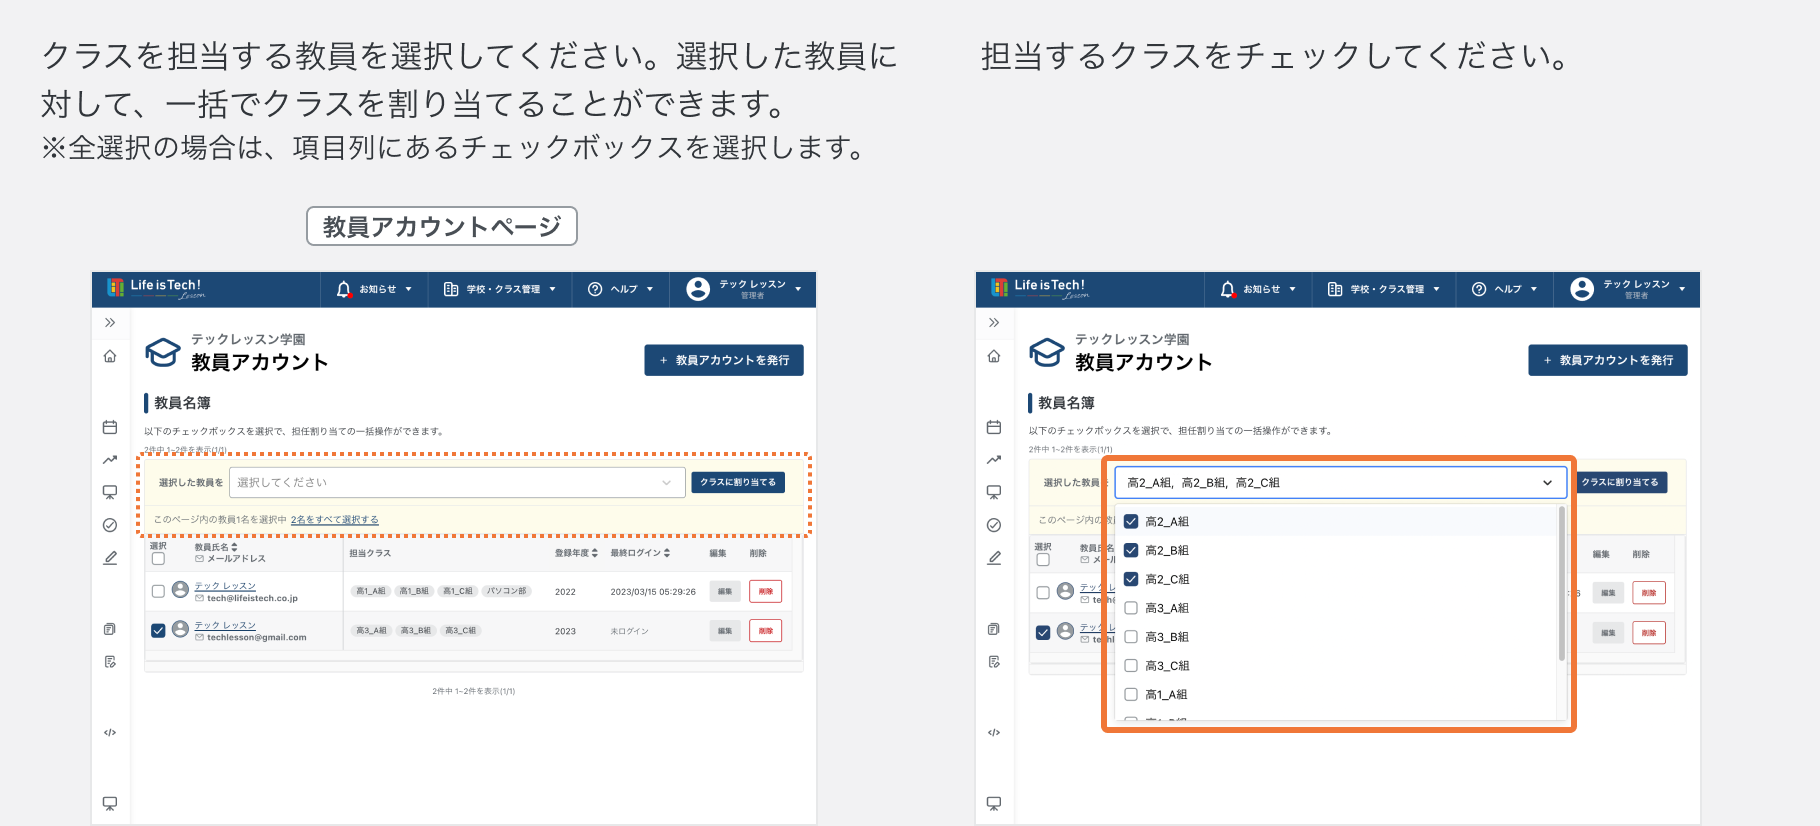
Task: Open 学校・クラス管理 dropdown in right screenshot header
Action: (1384, 289)
